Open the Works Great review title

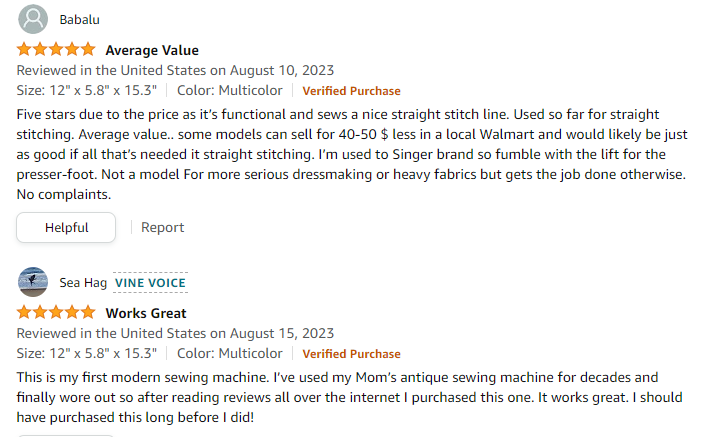pyautogui.click(x=146, y=313)
